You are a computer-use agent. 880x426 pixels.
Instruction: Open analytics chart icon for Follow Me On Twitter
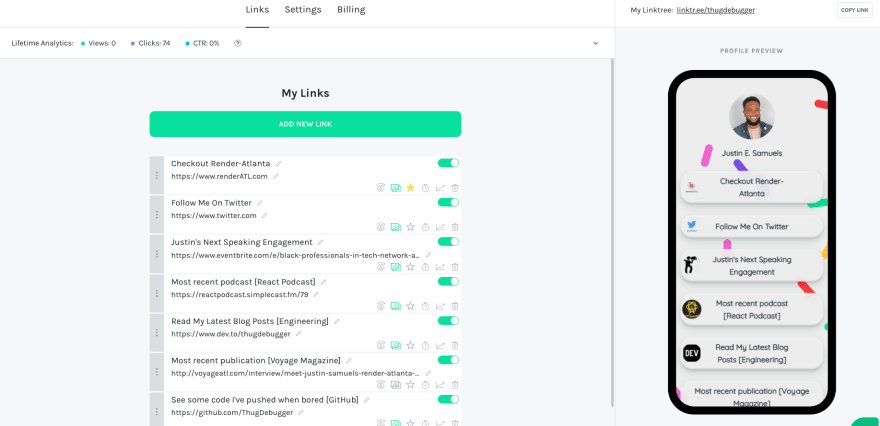pyautogui.click(x=441, y=227)
